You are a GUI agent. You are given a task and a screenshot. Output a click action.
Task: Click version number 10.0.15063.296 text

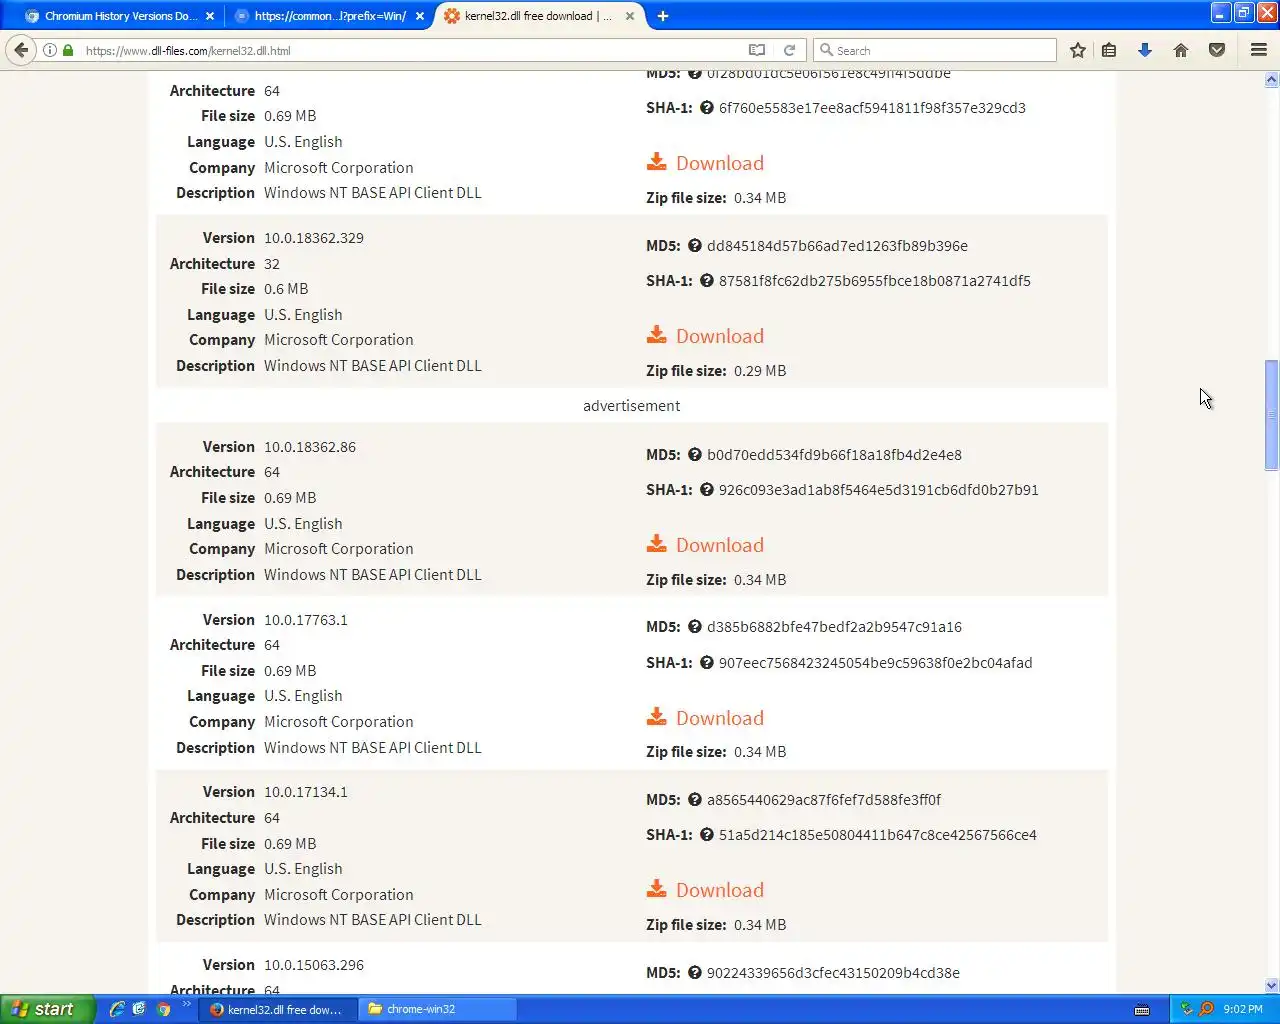pos(314,965)
